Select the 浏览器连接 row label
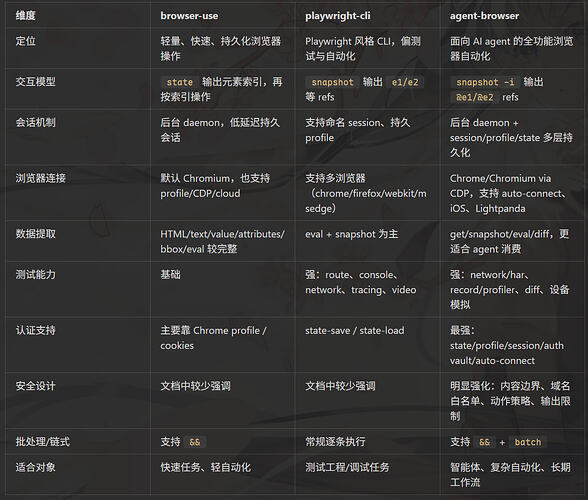 [x=40, y=178]
